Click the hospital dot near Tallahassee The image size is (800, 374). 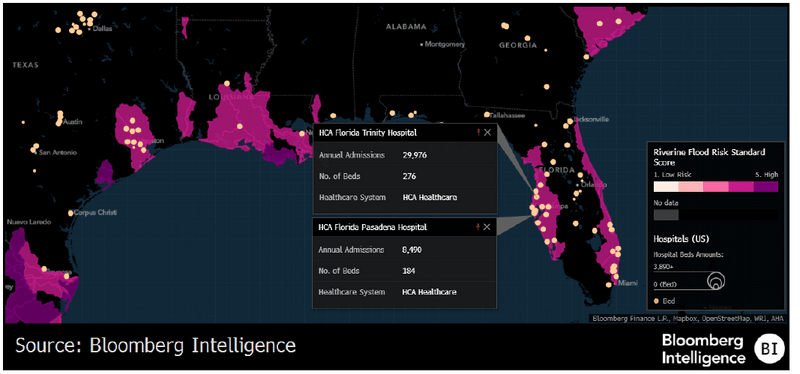487,115
